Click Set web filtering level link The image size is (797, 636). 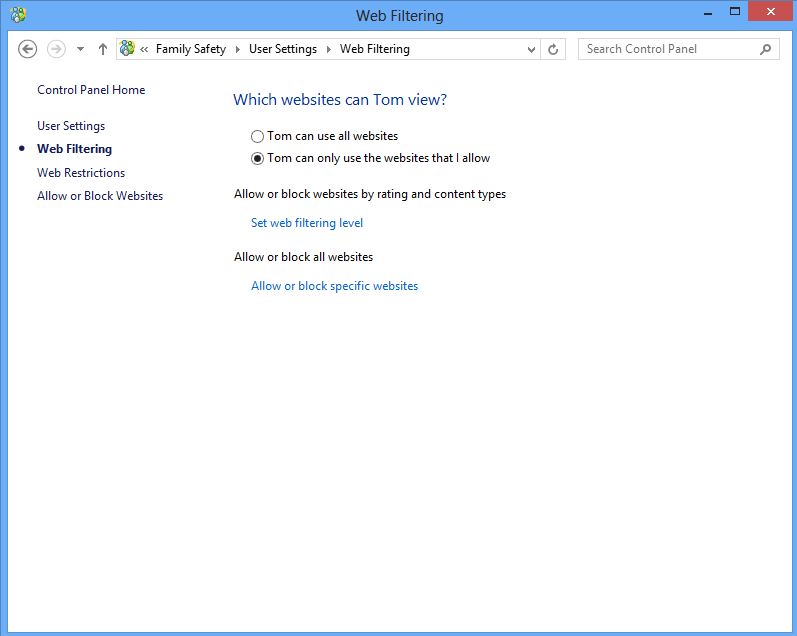[307, 223]
